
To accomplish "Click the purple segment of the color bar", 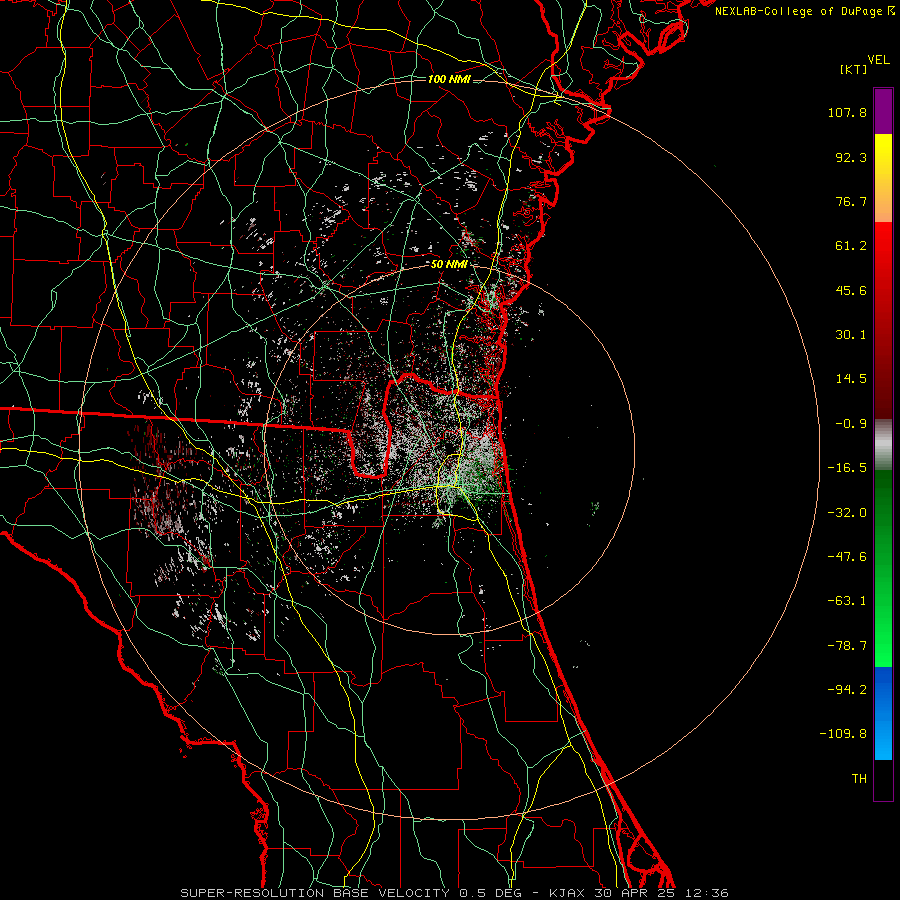I will click(883, 111).
